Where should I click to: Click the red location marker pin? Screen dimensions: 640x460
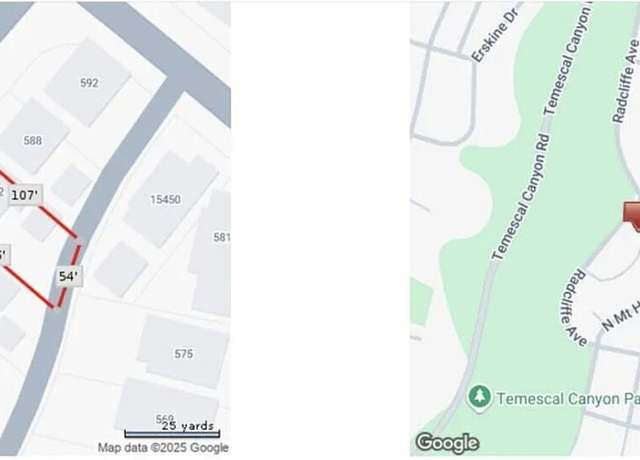pyautogui.click(x=632, y=216)
